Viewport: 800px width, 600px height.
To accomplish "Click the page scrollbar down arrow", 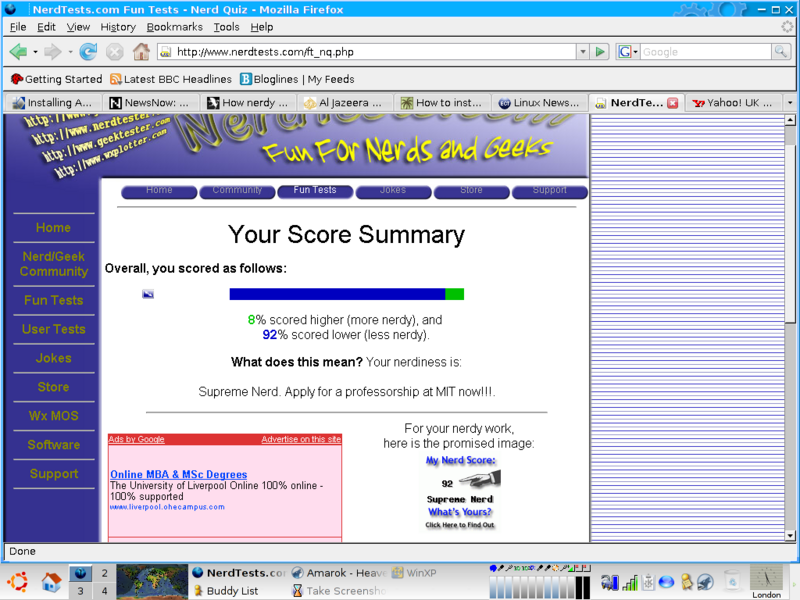I will [x=790, y=536].
